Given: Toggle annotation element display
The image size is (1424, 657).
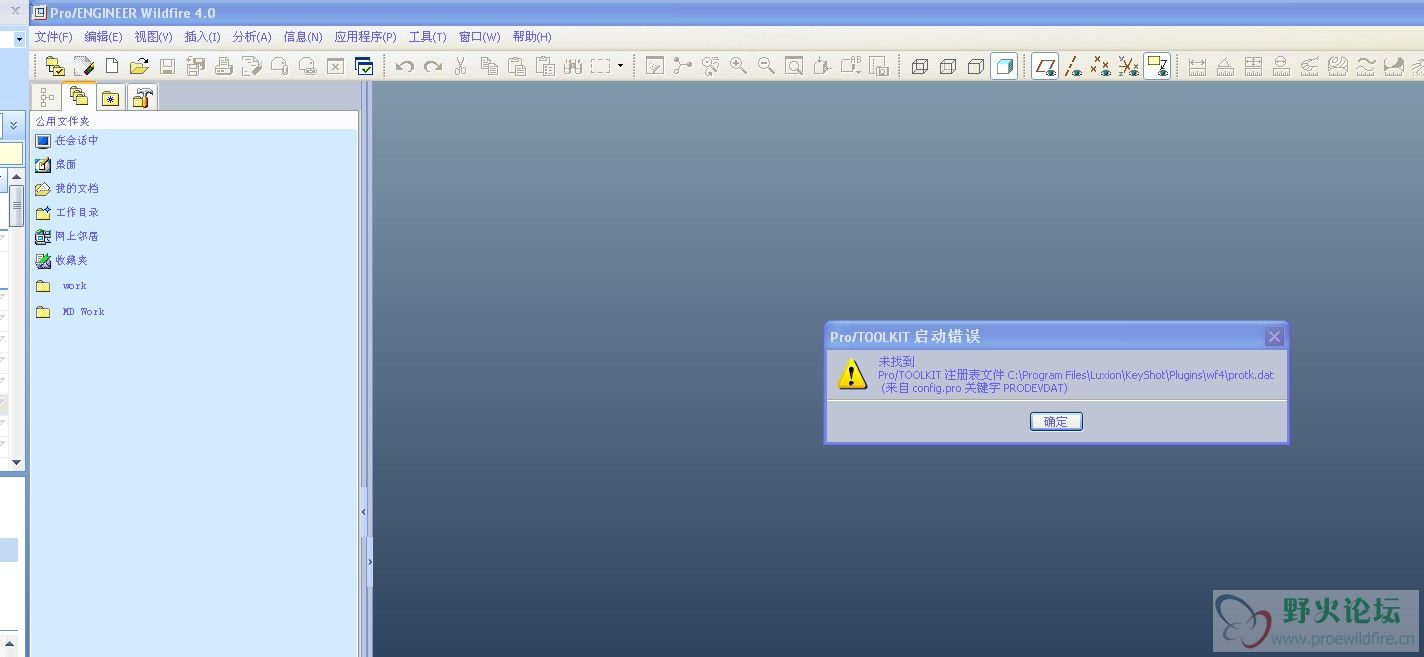Looking at the screenshot, I should pyautogui.click(x=1157, y=67).
